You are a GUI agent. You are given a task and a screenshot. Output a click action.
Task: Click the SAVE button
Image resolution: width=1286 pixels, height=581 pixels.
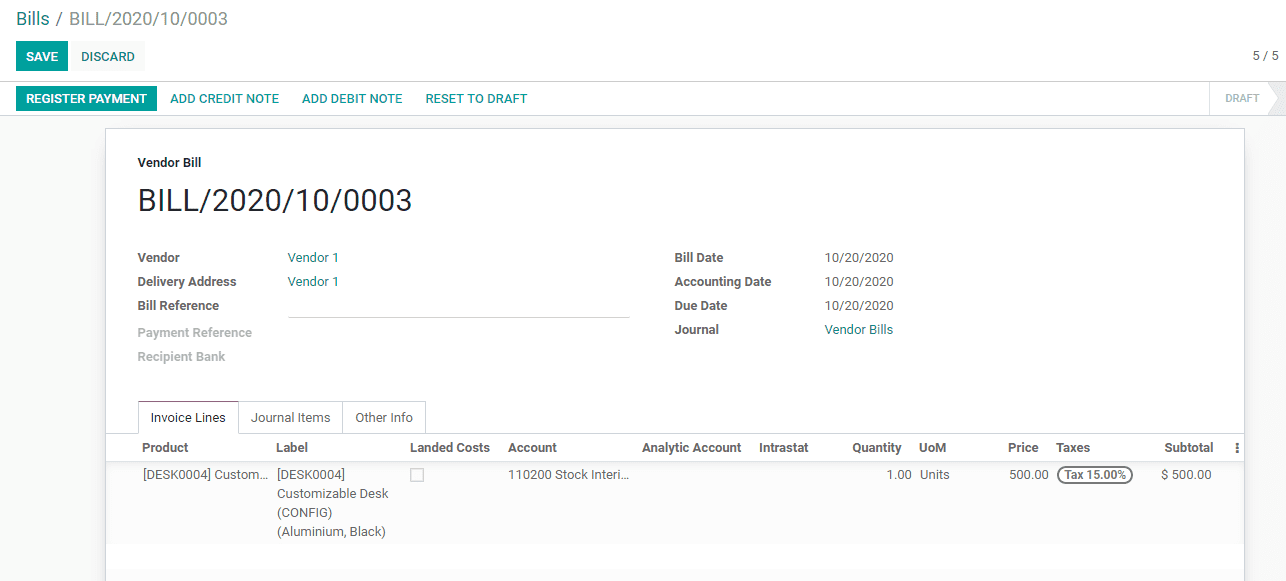pos(41,56)
